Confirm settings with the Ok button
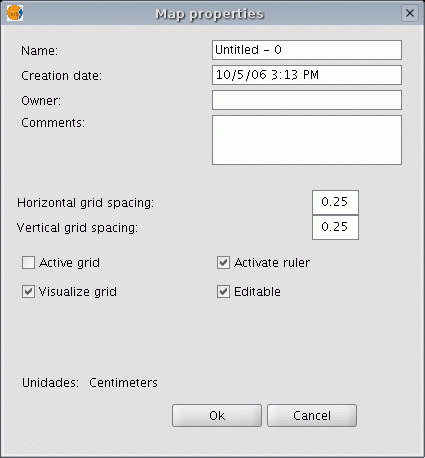This screenshot has width=425, height=458. click(217, 416)
